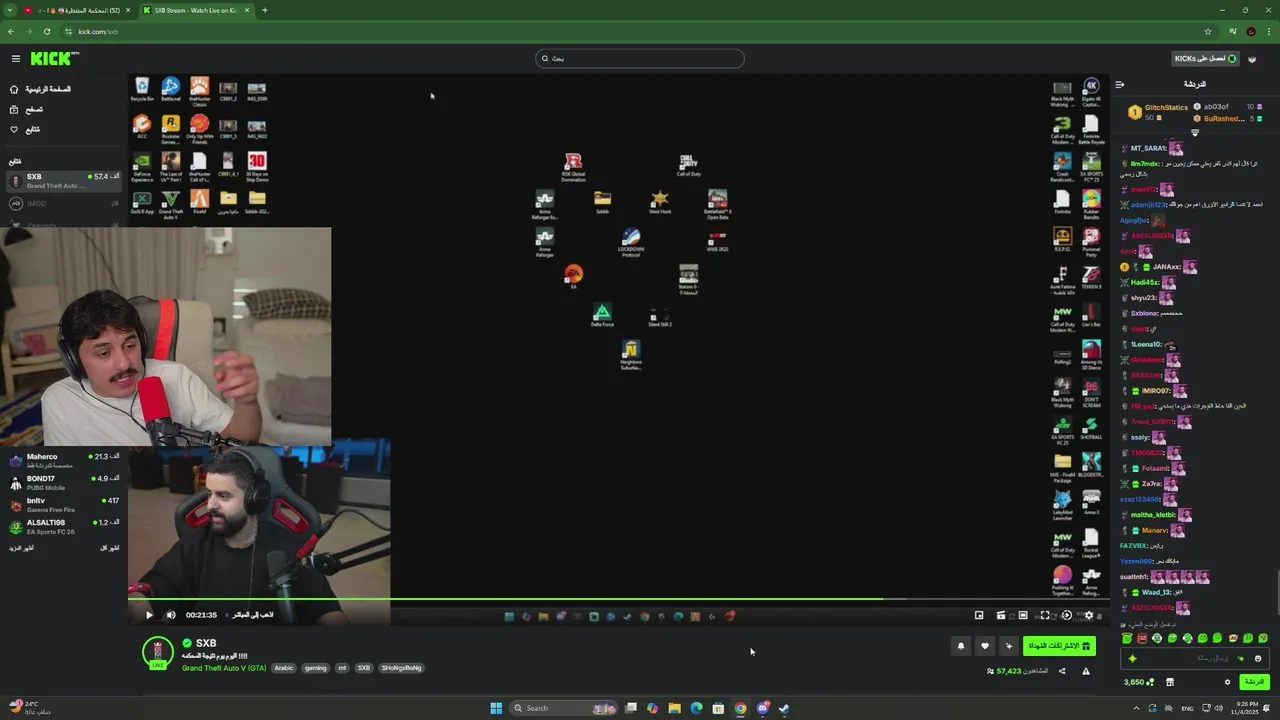Click Hadi45z username in chat
Screen dimensions: 1280x720
coord(1144,283)
